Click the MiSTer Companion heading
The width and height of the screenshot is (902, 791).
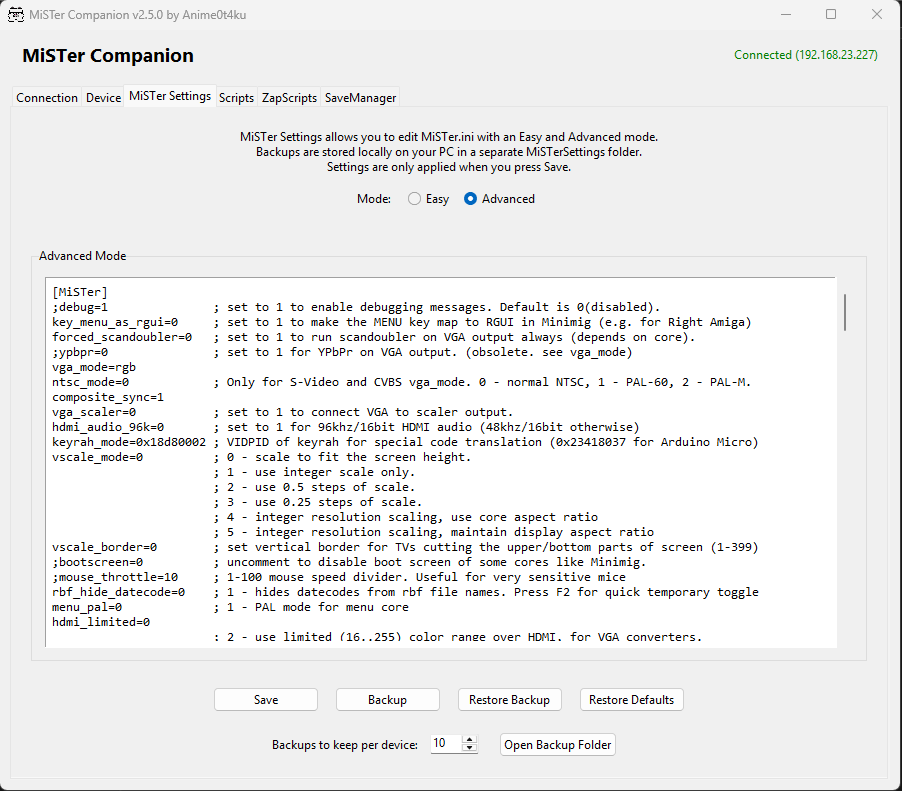coord(108,55)
